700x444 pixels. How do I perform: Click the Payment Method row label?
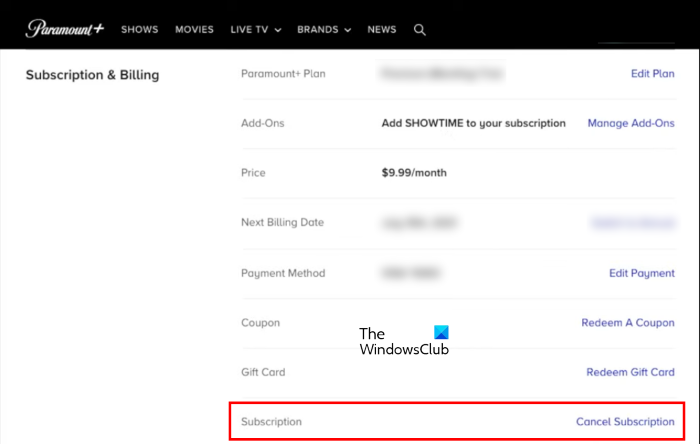[283, 273]
